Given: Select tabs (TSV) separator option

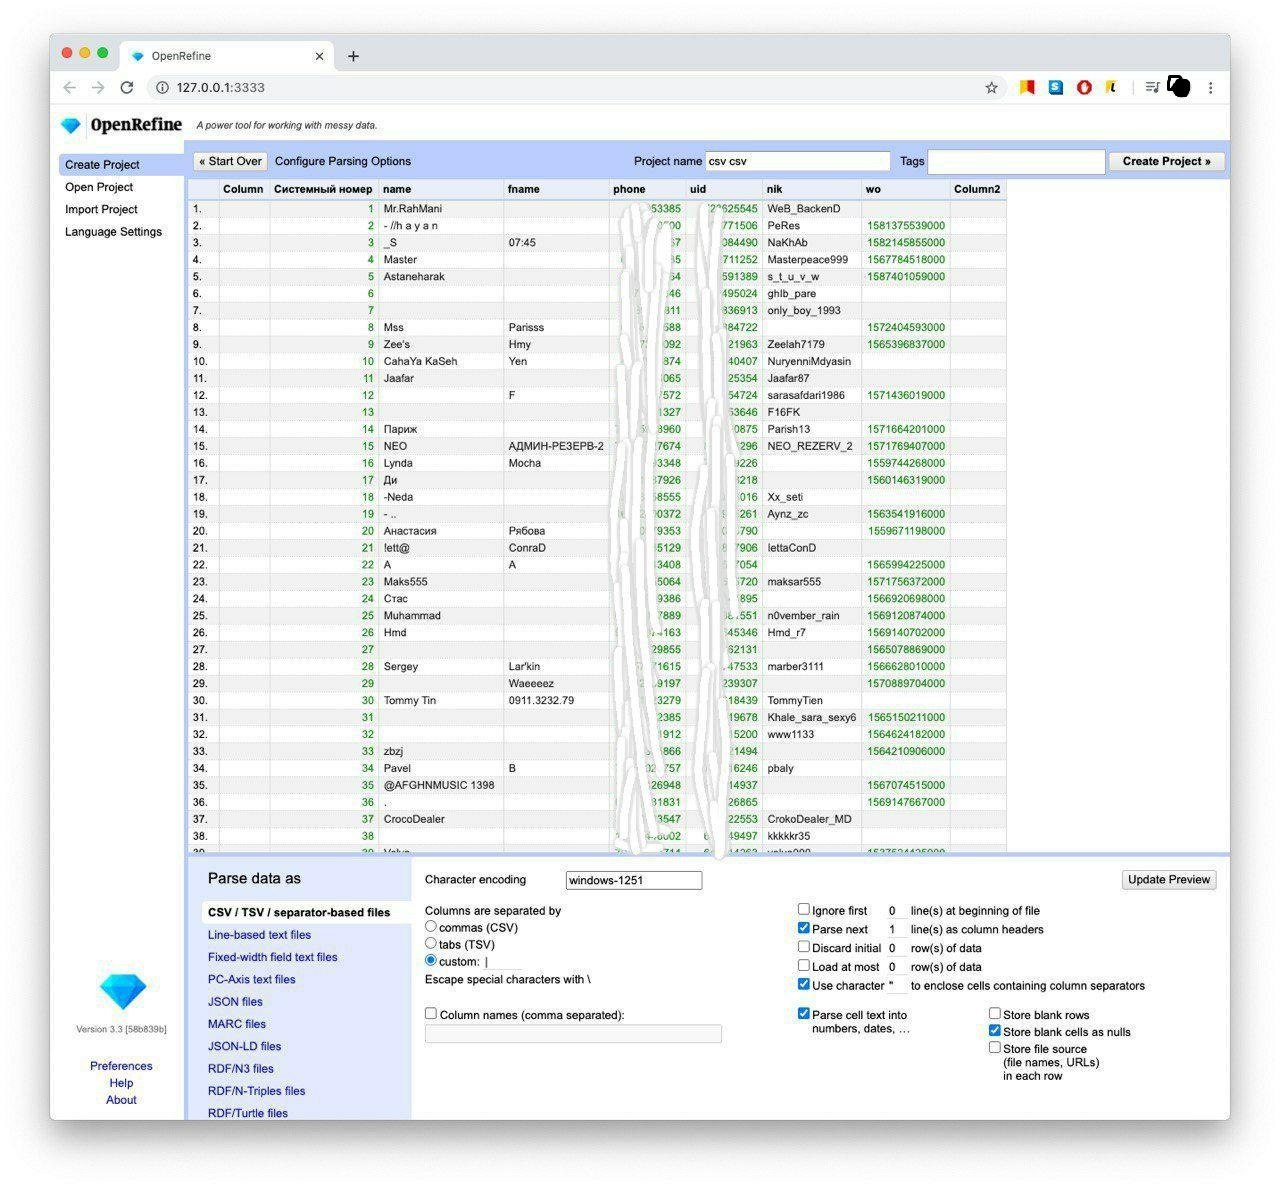Looking at the screenshot, I should click(431, 943).
